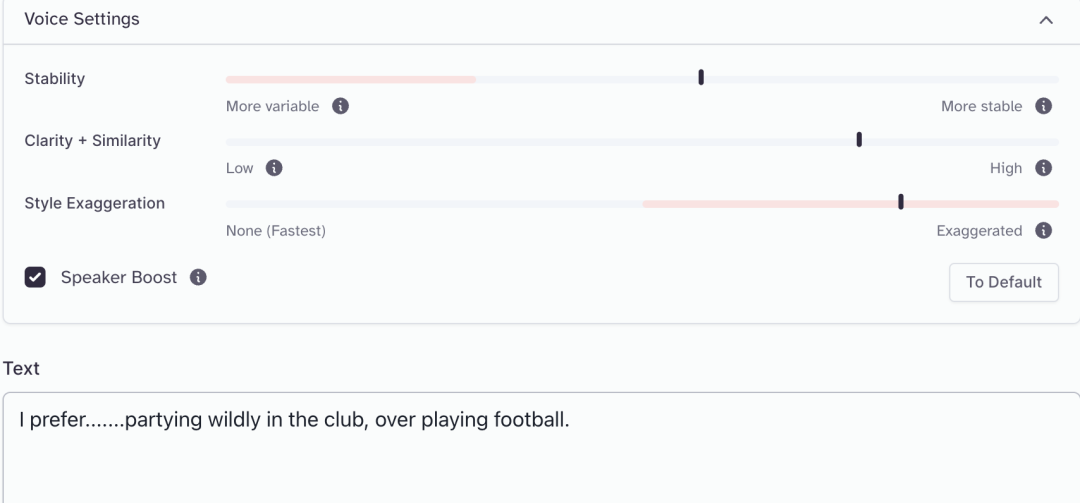1080x503 pixels.
Task: Click the Text label above the input box
Action: pyautogui.click(x=21, y=369)
